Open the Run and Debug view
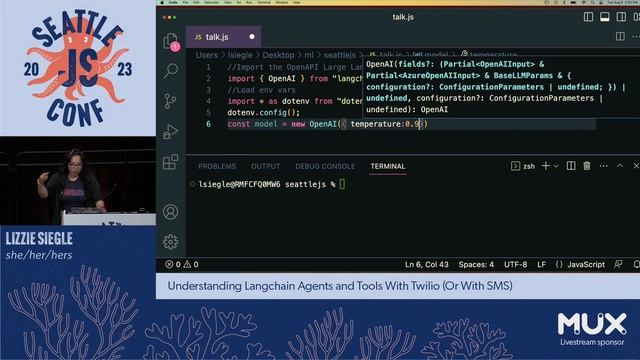Viewport: 640px width, 360px height. coord(170,131)
